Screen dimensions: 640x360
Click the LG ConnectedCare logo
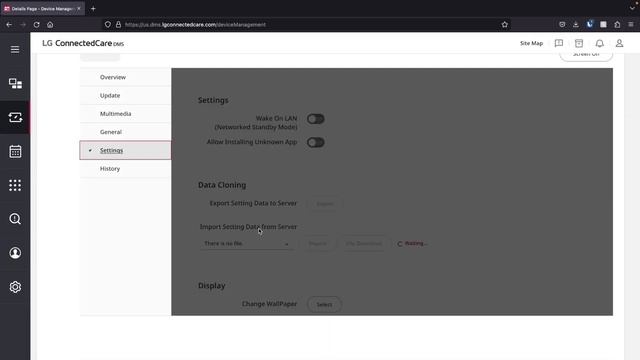coord(83,43)
